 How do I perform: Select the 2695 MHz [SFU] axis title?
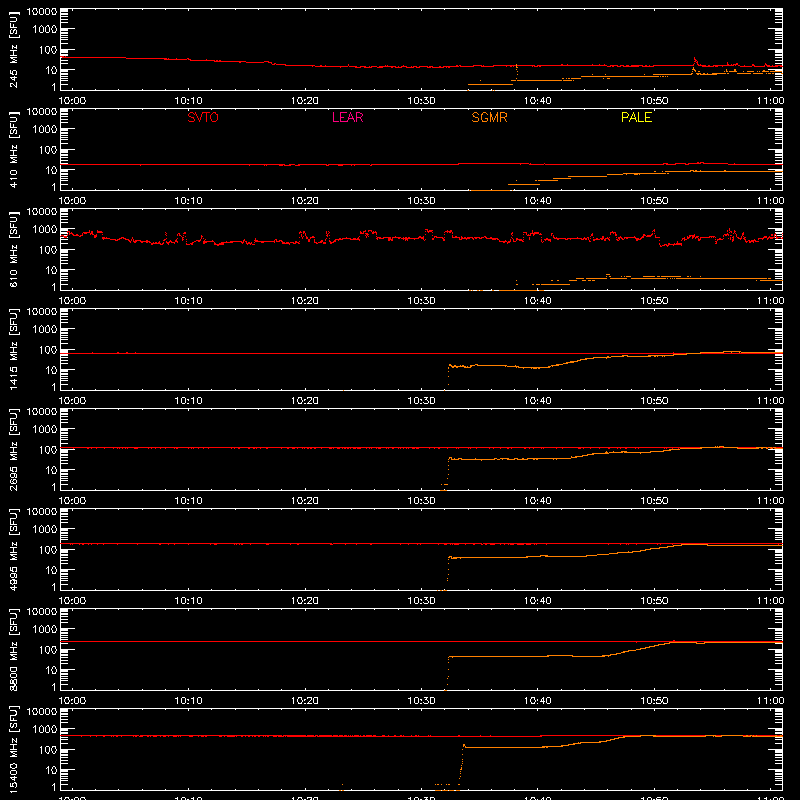click(x=13, y=449)
